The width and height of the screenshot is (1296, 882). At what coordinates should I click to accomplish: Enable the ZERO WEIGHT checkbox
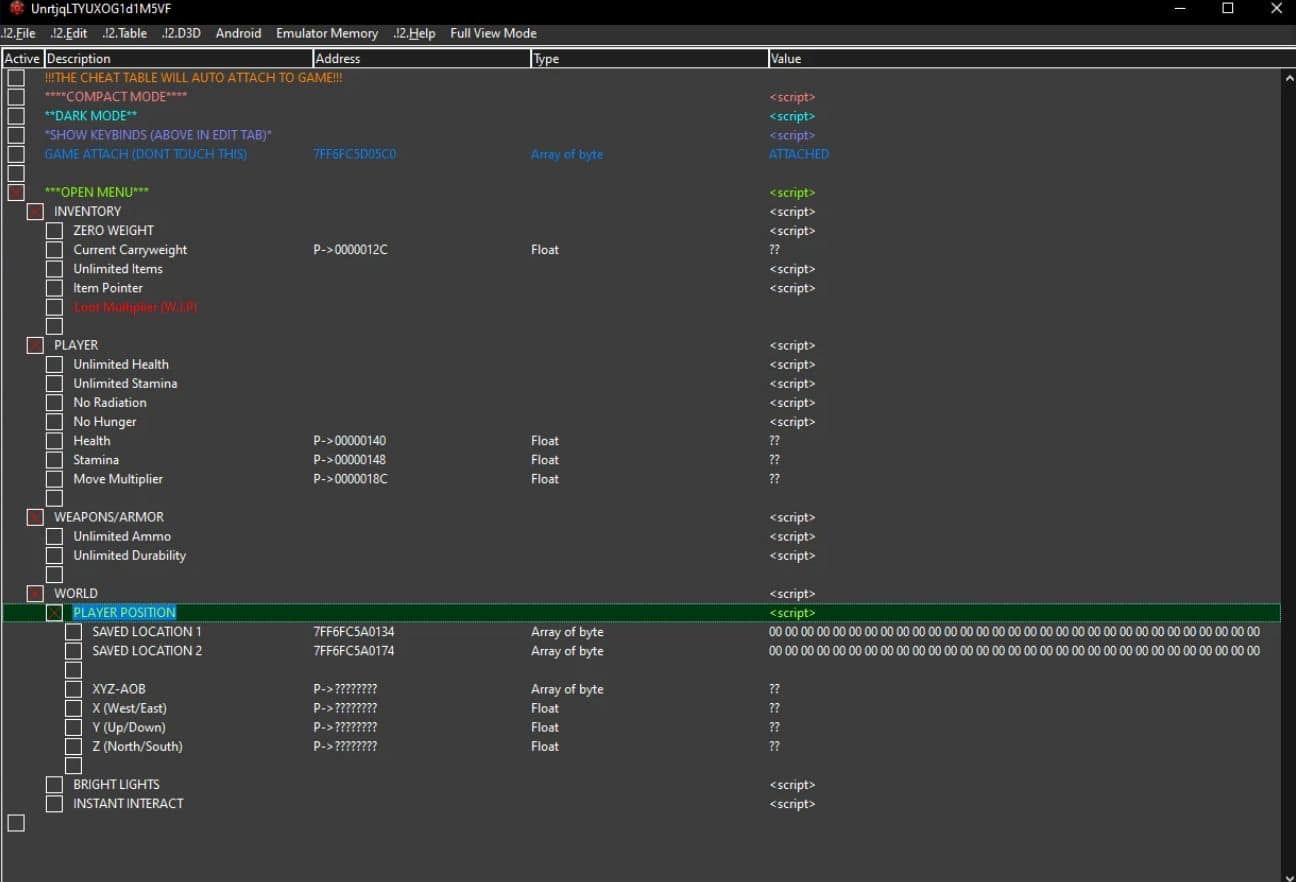pyautogui.click(x=54, y=230)
